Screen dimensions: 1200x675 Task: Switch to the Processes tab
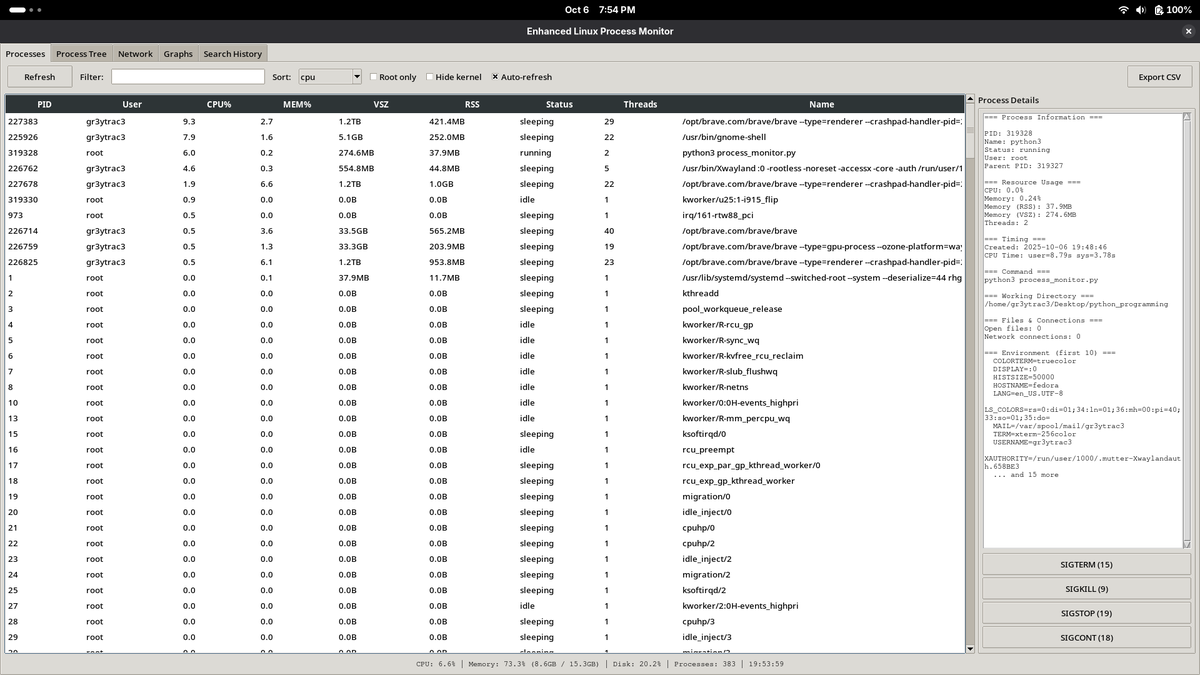pos(25,54)
